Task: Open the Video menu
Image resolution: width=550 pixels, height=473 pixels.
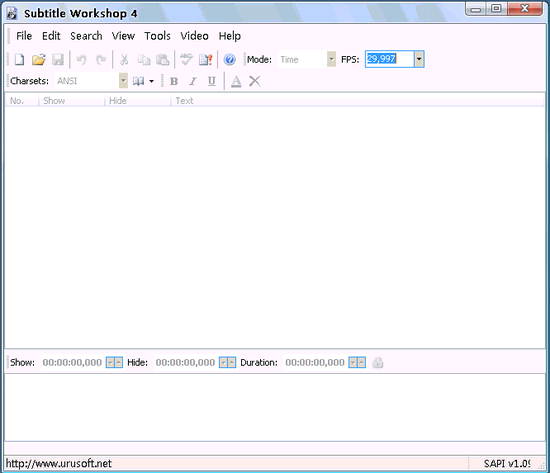Action: 194,36
